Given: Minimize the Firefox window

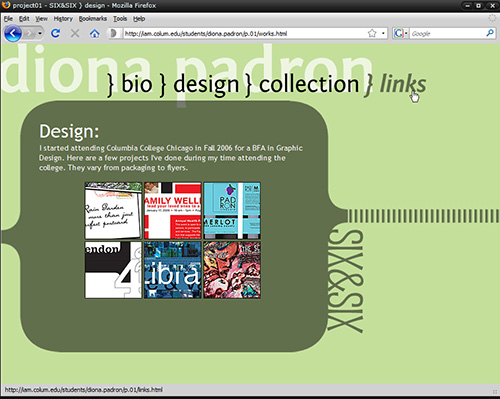Looking at the screenshot, I should pyautogui.click(x=468, y=6).
